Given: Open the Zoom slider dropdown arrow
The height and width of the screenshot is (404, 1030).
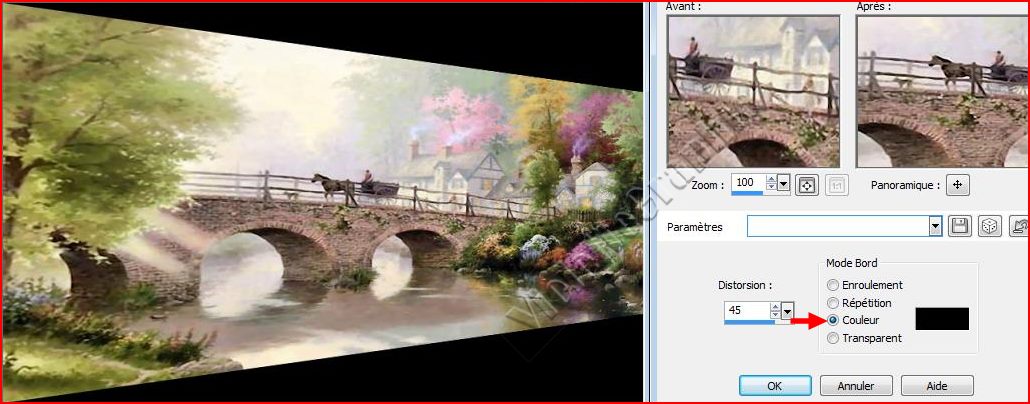Looking at the screenshot, I should 783,184.
